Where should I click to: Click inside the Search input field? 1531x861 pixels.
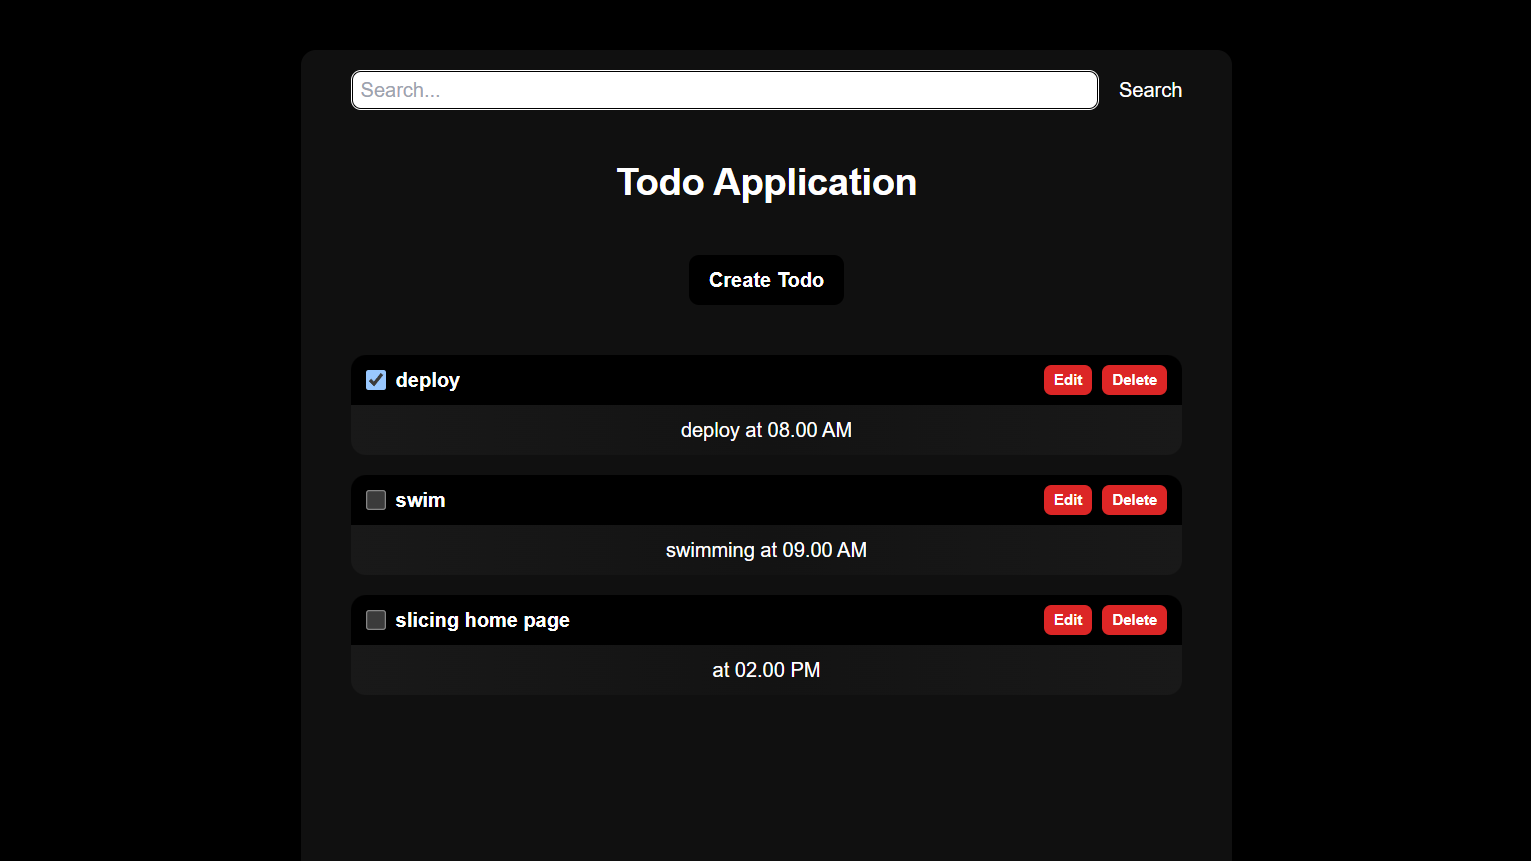(x=724, y=90)
